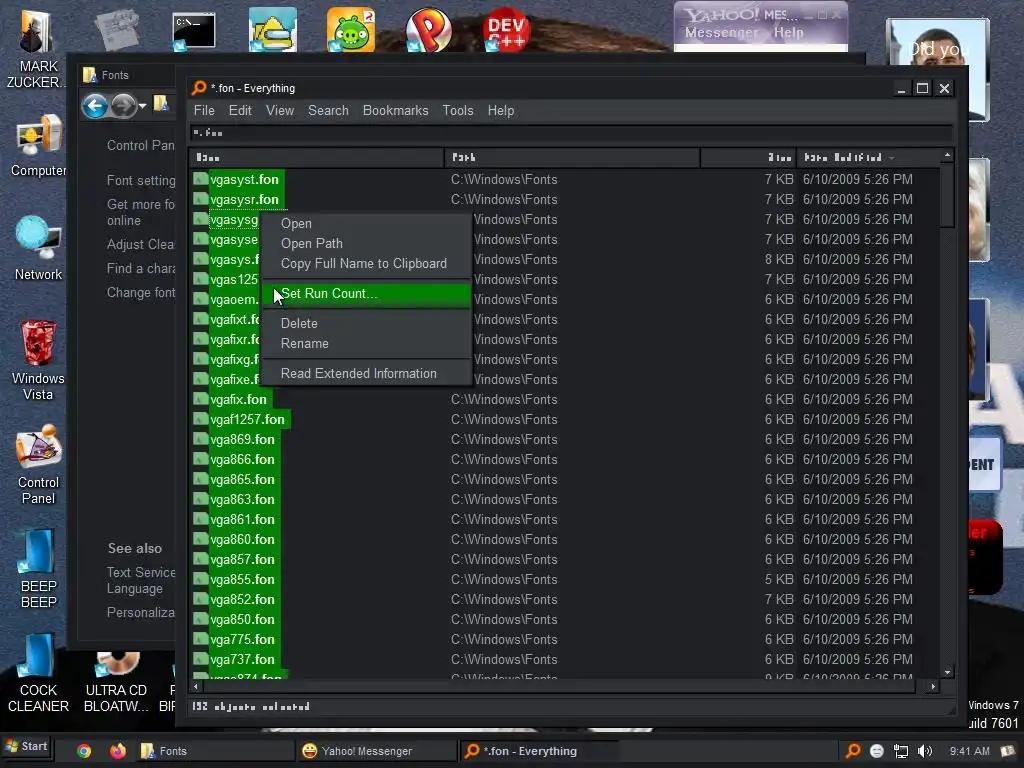Select the vgafix.fon file row
The width and height of the screenshot is (1024, 768).
[x=566, y=399]
